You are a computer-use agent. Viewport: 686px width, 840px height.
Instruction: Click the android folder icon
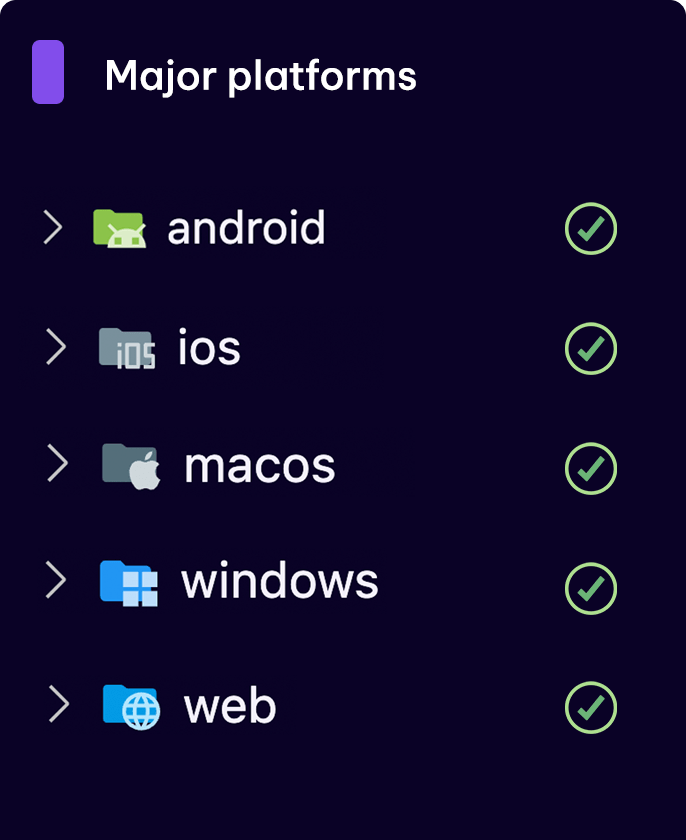[x=119, y=228]
